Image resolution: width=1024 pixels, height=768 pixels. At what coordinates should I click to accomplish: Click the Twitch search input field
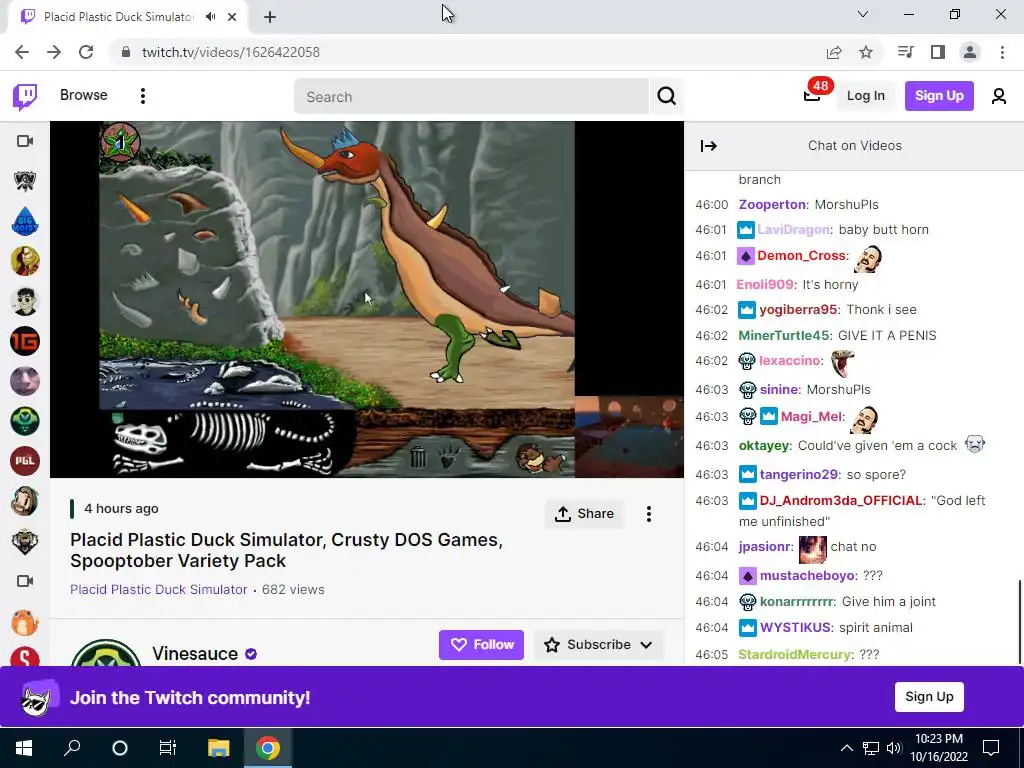pos(471,97)
